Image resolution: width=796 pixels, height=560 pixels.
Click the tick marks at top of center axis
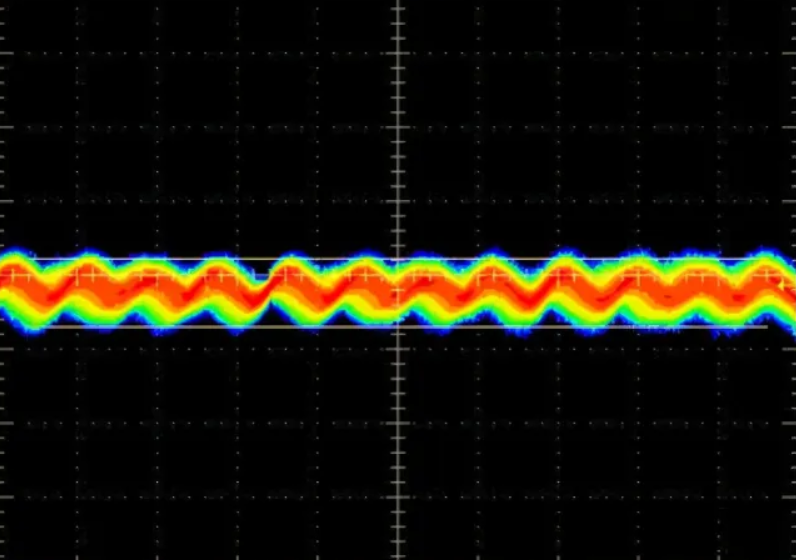pyautogui.click(x=398, y=12)
